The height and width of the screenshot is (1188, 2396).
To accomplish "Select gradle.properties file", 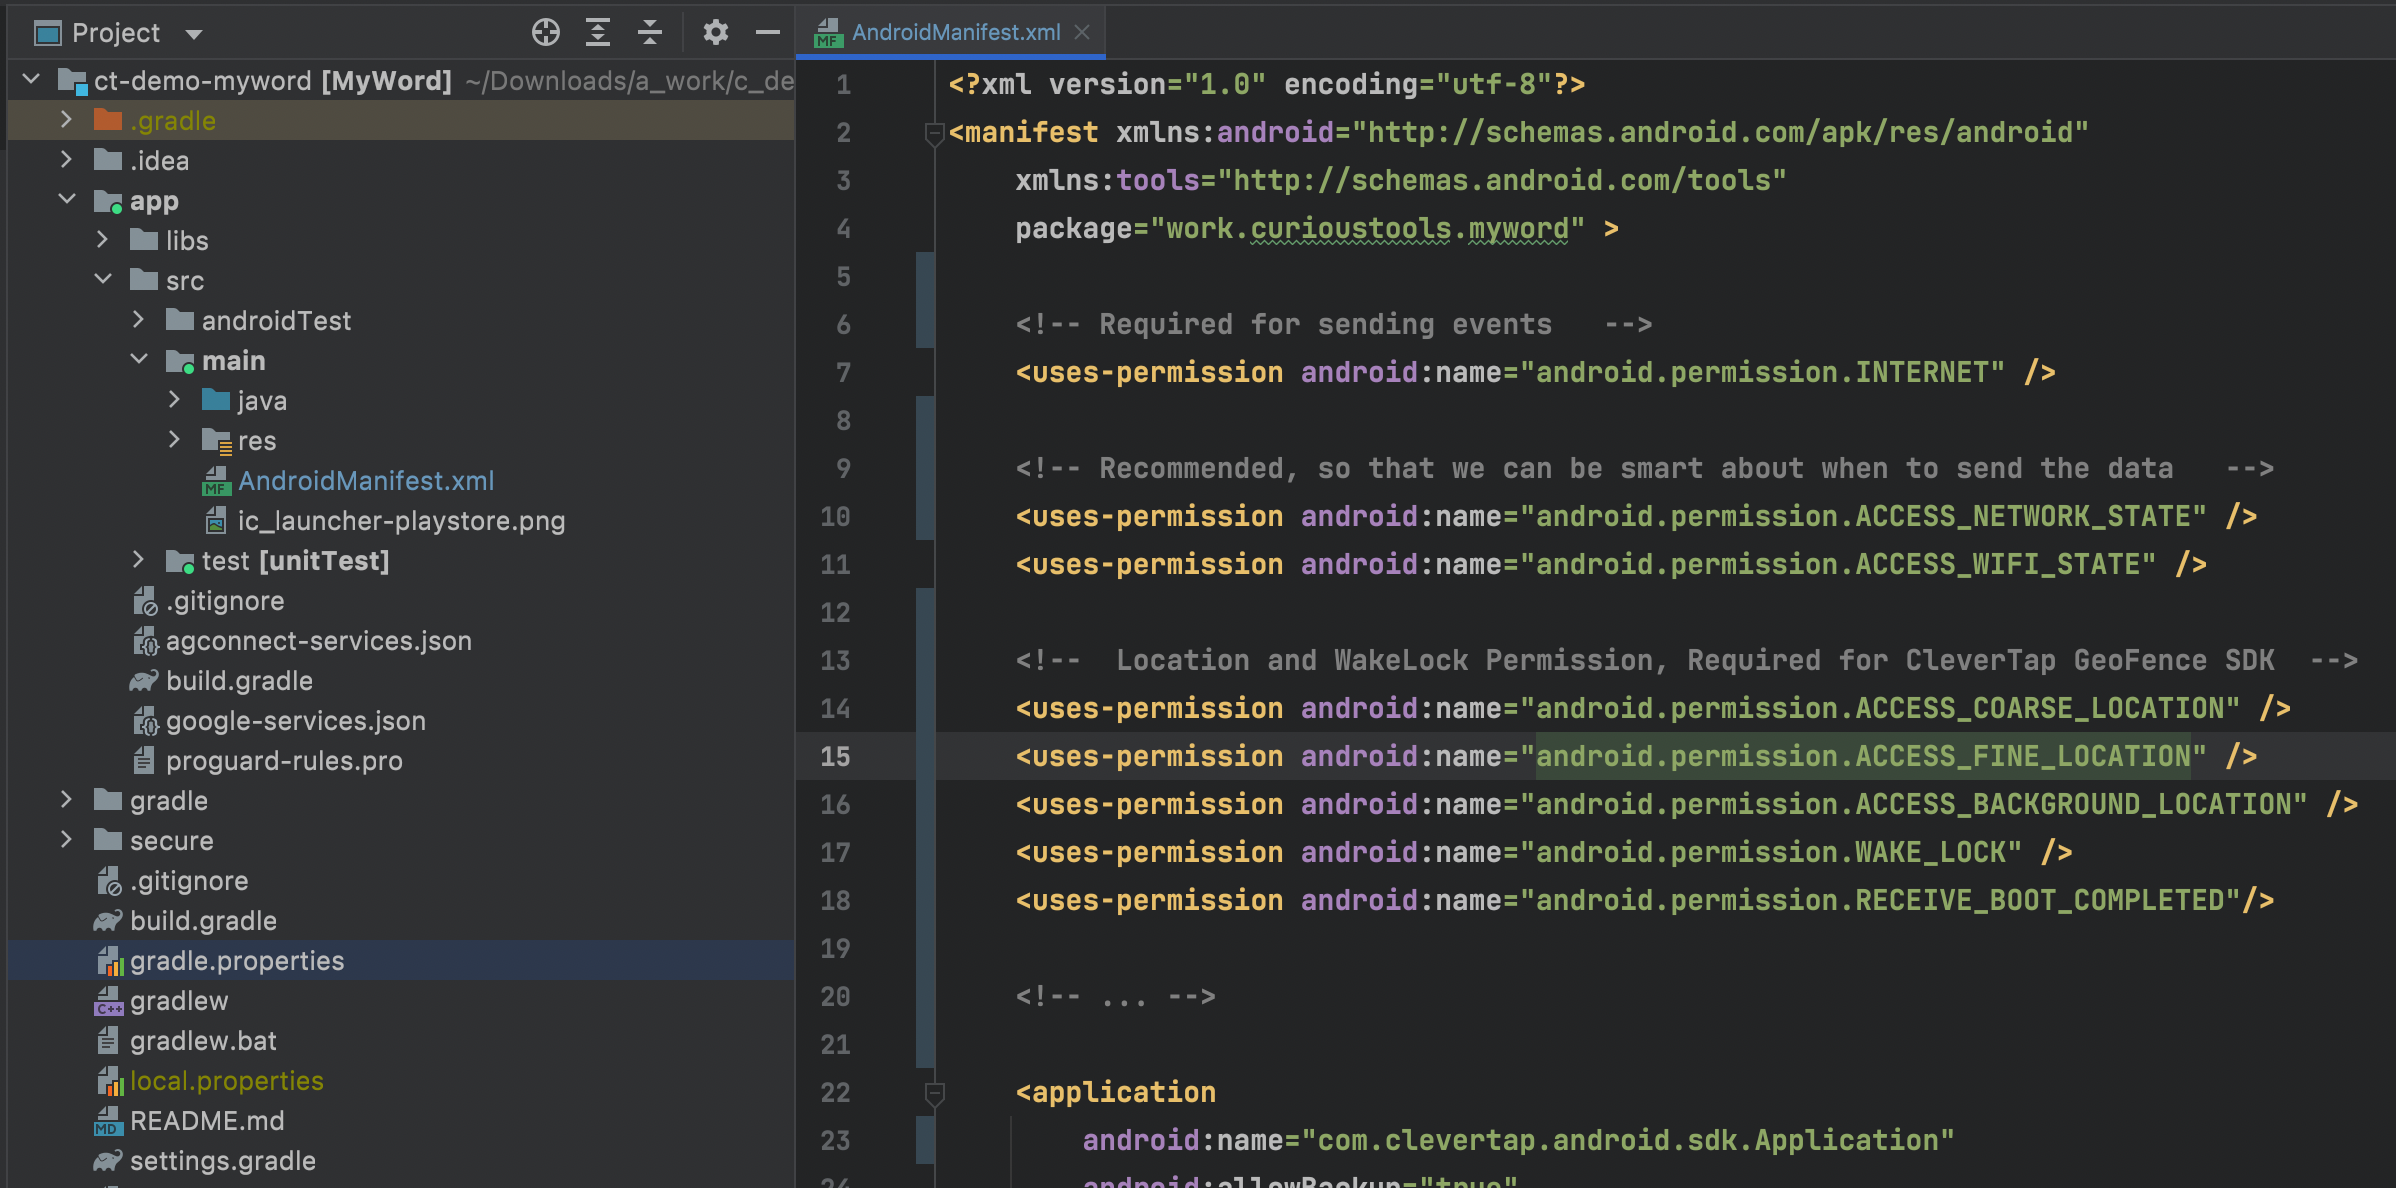I will coord(237,961).
